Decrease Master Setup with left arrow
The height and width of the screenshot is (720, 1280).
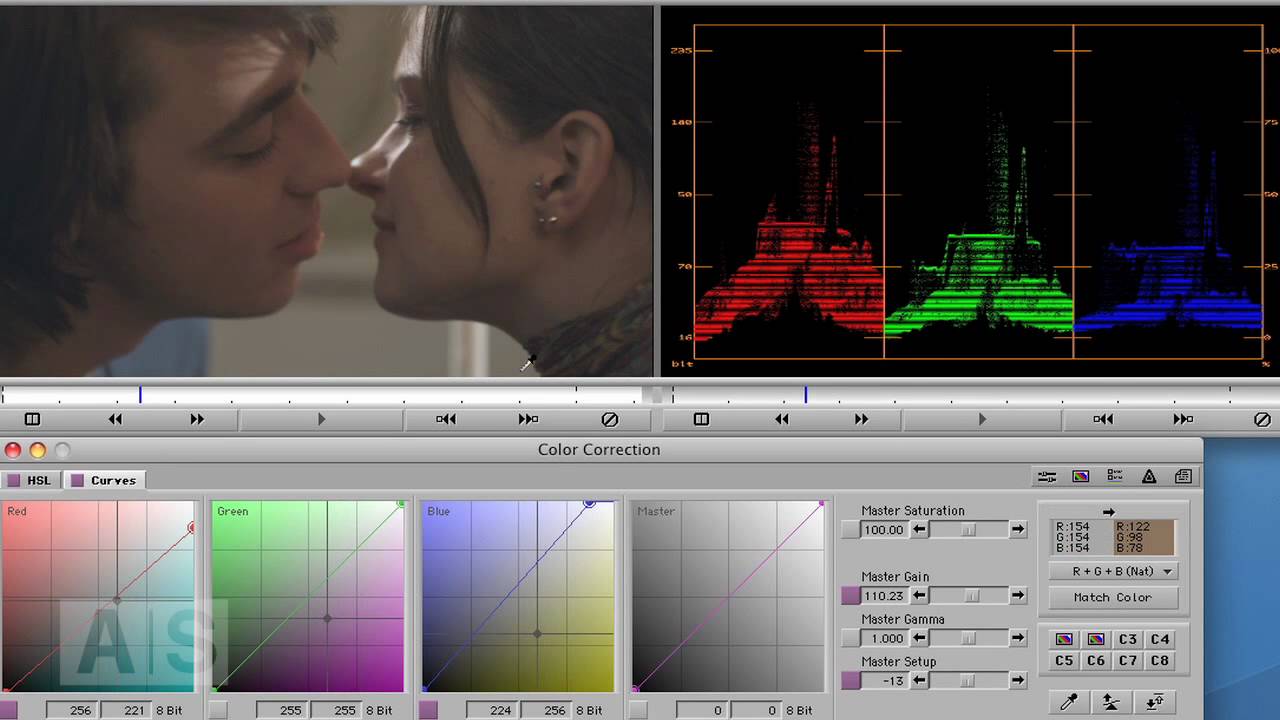(919, 680)
